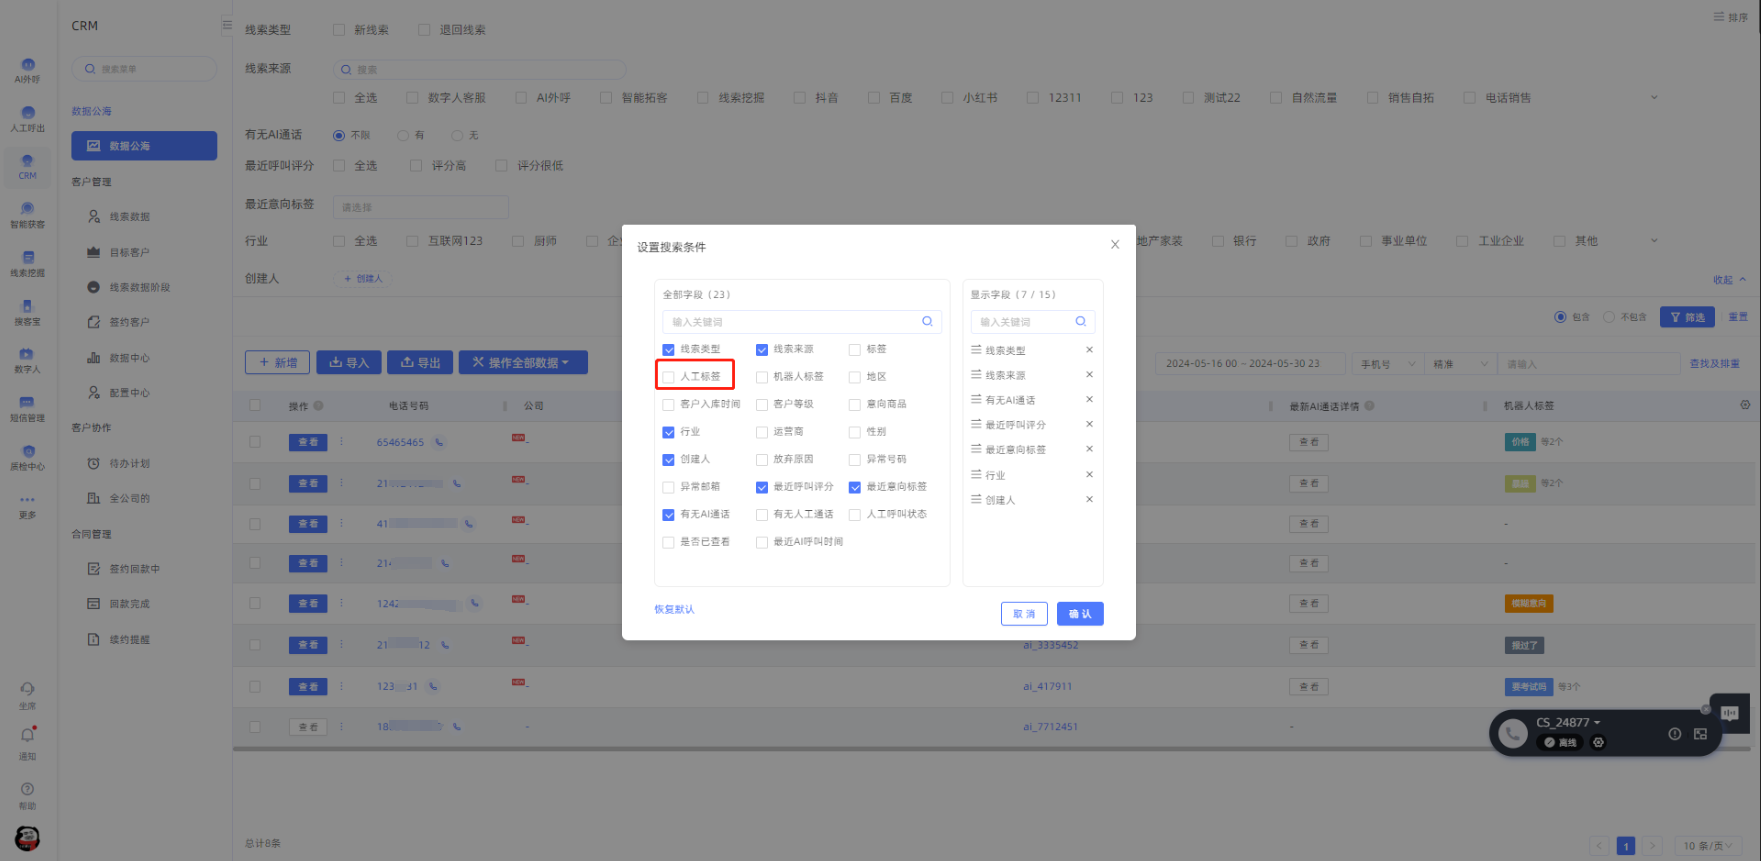This screenshot has width=1761, height=861.
Task: Remove 线索类型 from displayed fields list
Action: click(x=1089, y=350)
